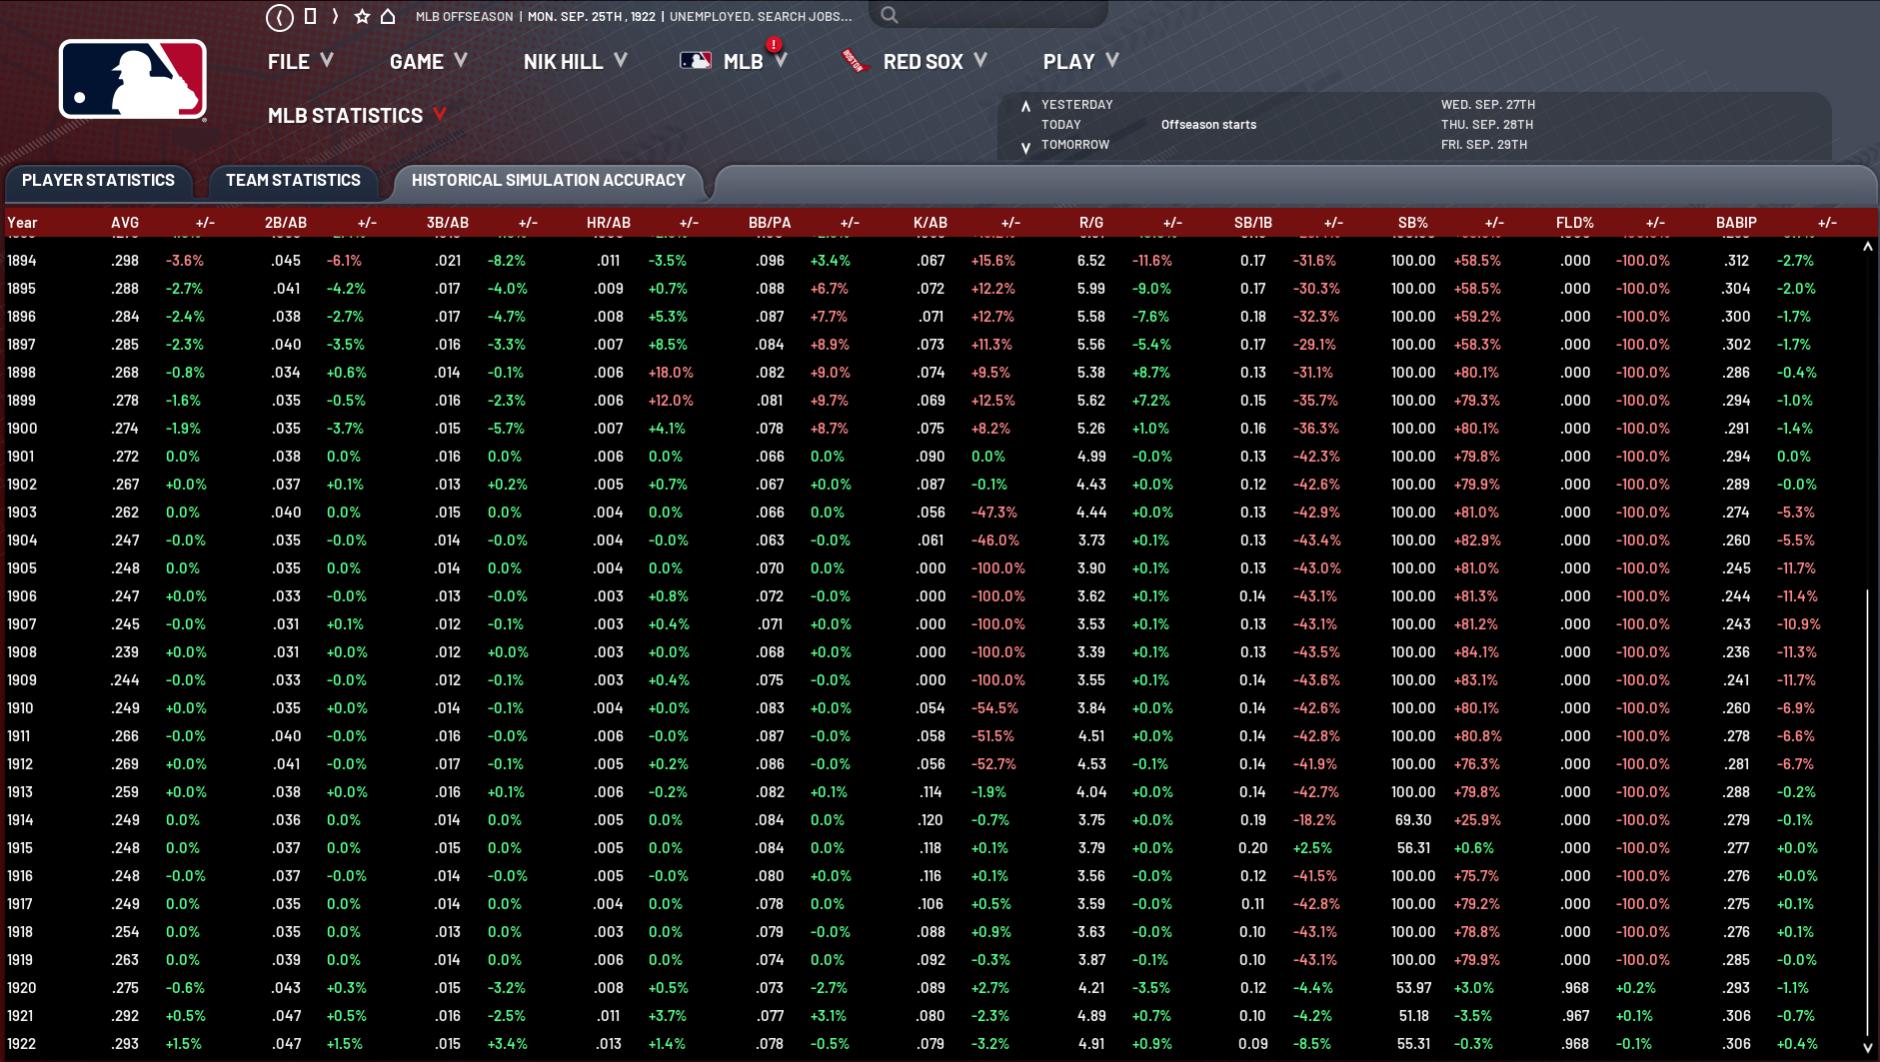Expand the PLAY menu

click(1080, 61)
